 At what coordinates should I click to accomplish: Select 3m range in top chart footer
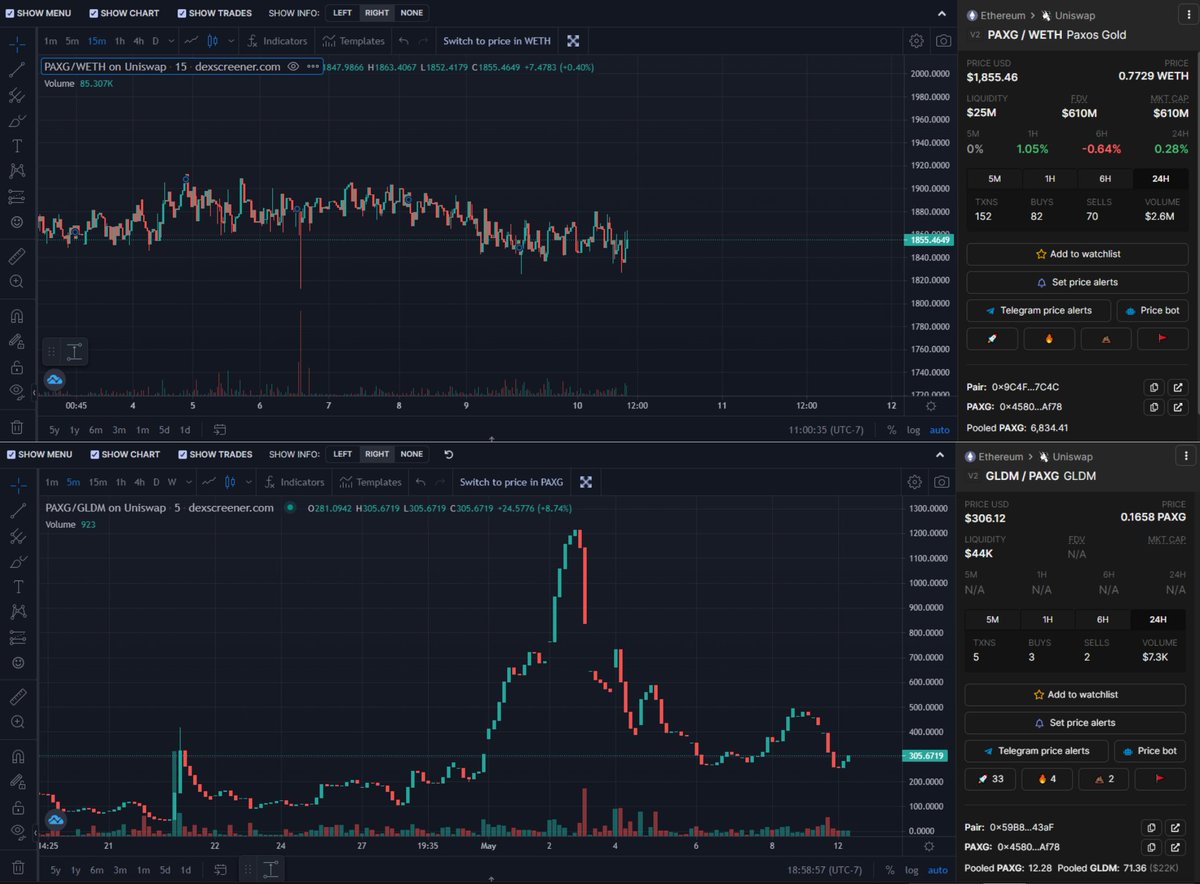coord(119,430)
